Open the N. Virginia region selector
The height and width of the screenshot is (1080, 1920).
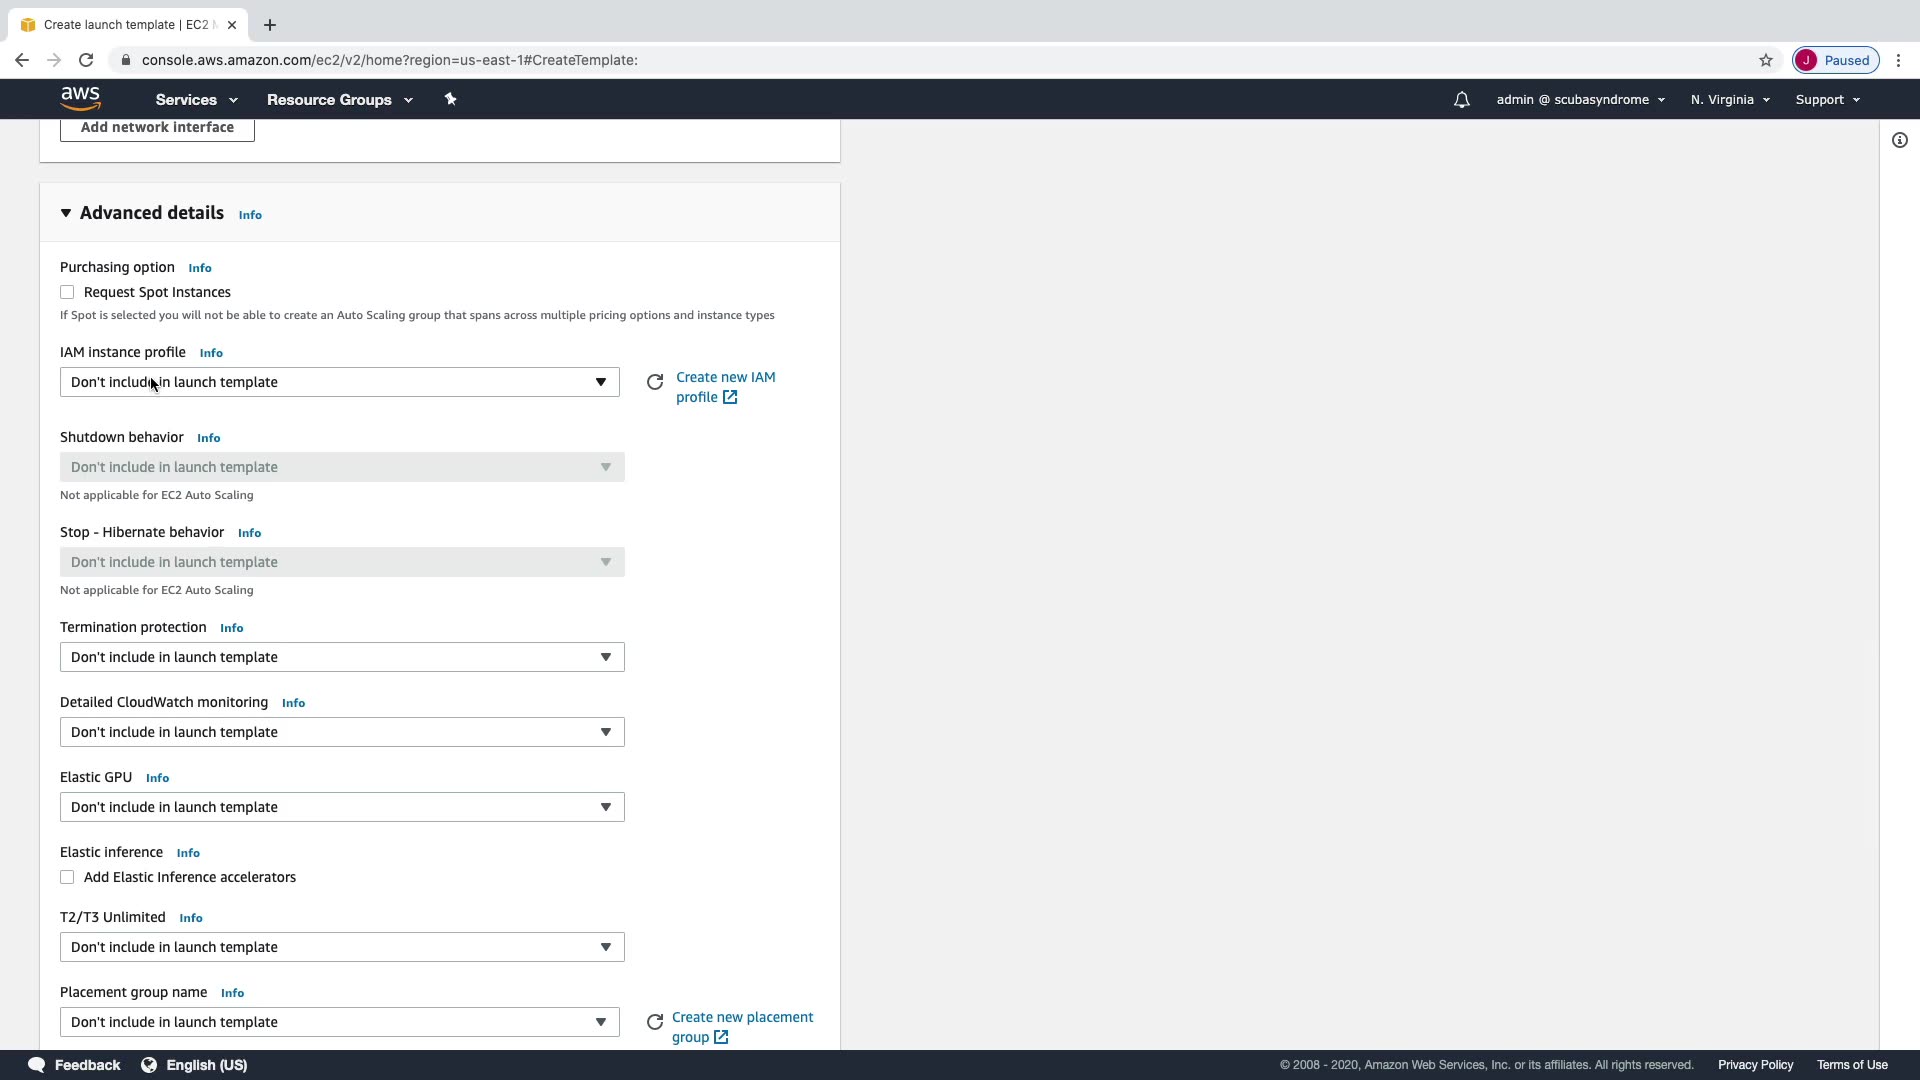[x=1729, y=100]
